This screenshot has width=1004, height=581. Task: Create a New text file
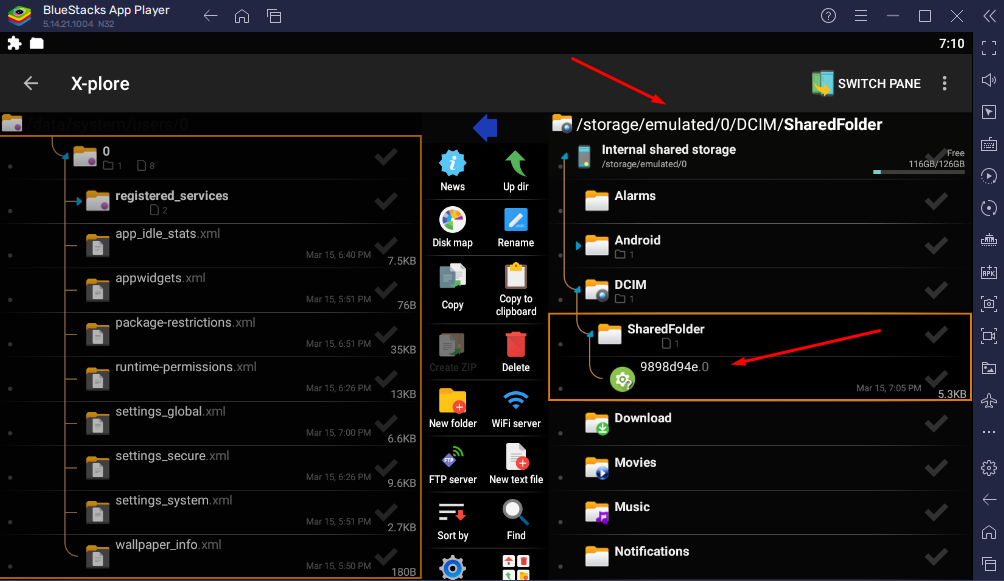pyautogui.click(x=515, y=464)
